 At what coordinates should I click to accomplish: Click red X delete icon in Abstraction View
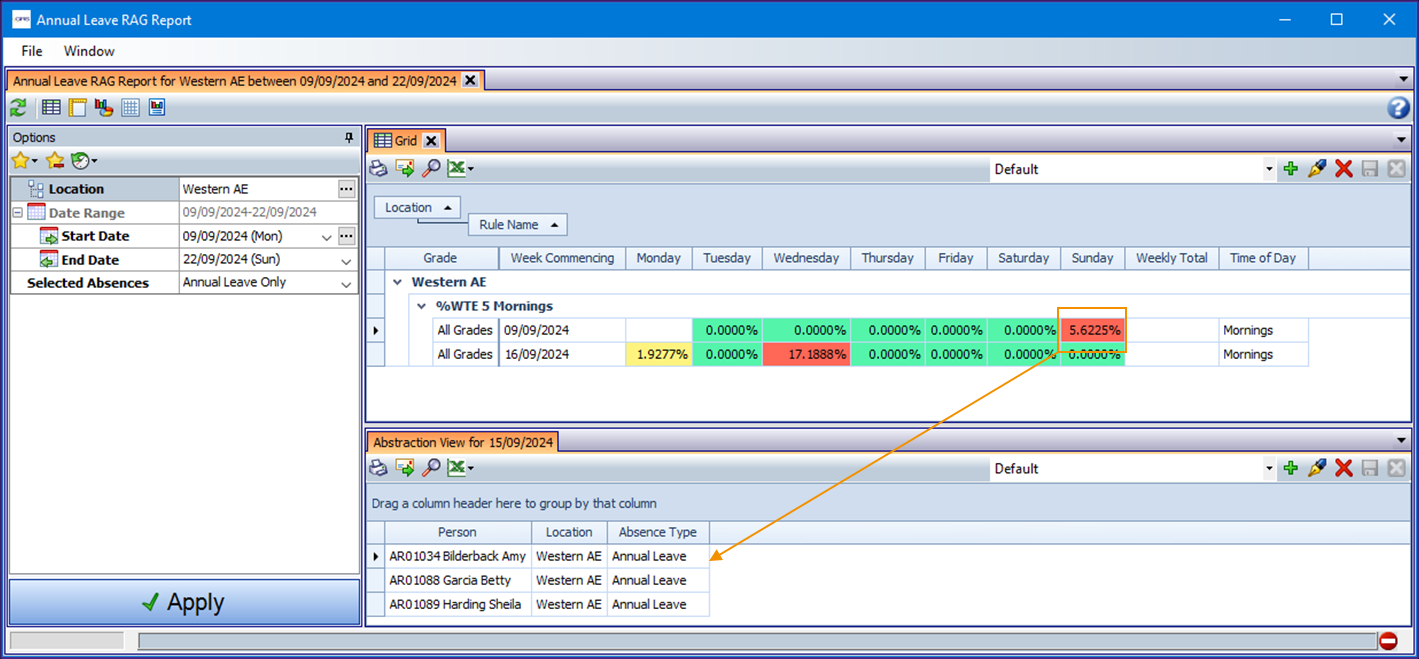(x=1344, y=468)
